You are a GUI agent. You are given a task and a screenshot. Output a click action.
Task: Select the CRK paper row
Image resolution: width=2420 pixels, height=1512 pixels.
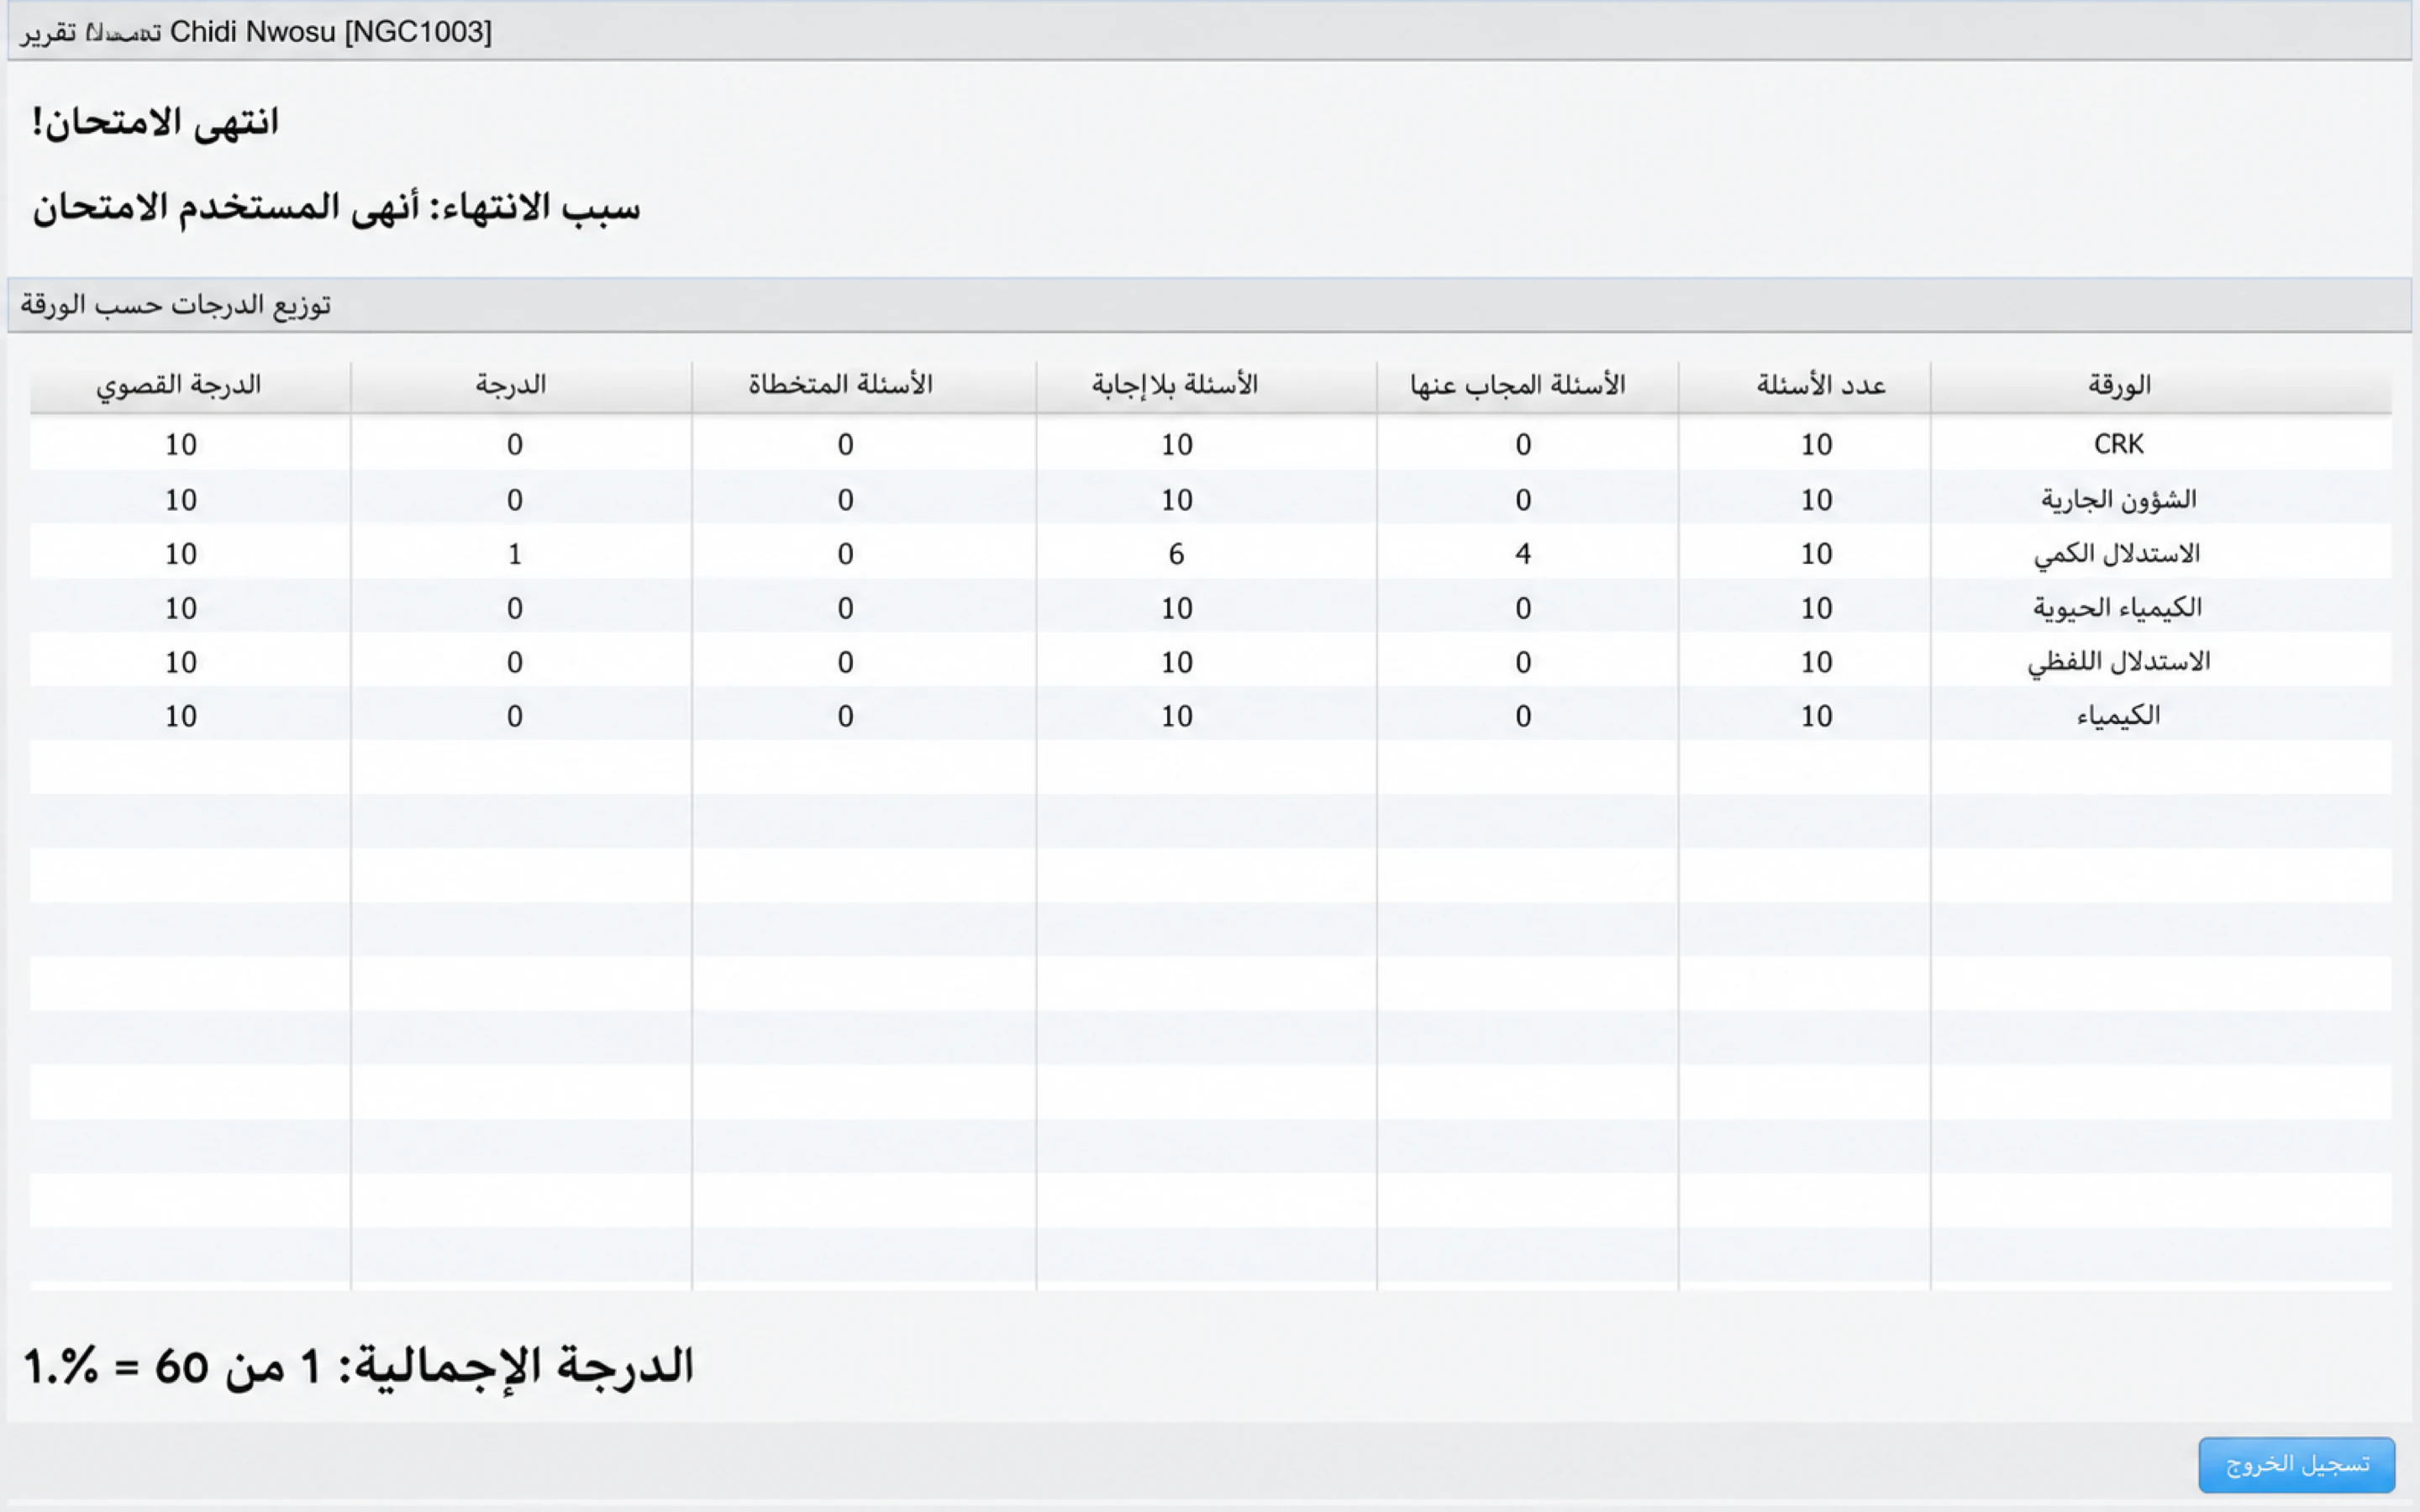point(1210,444)
